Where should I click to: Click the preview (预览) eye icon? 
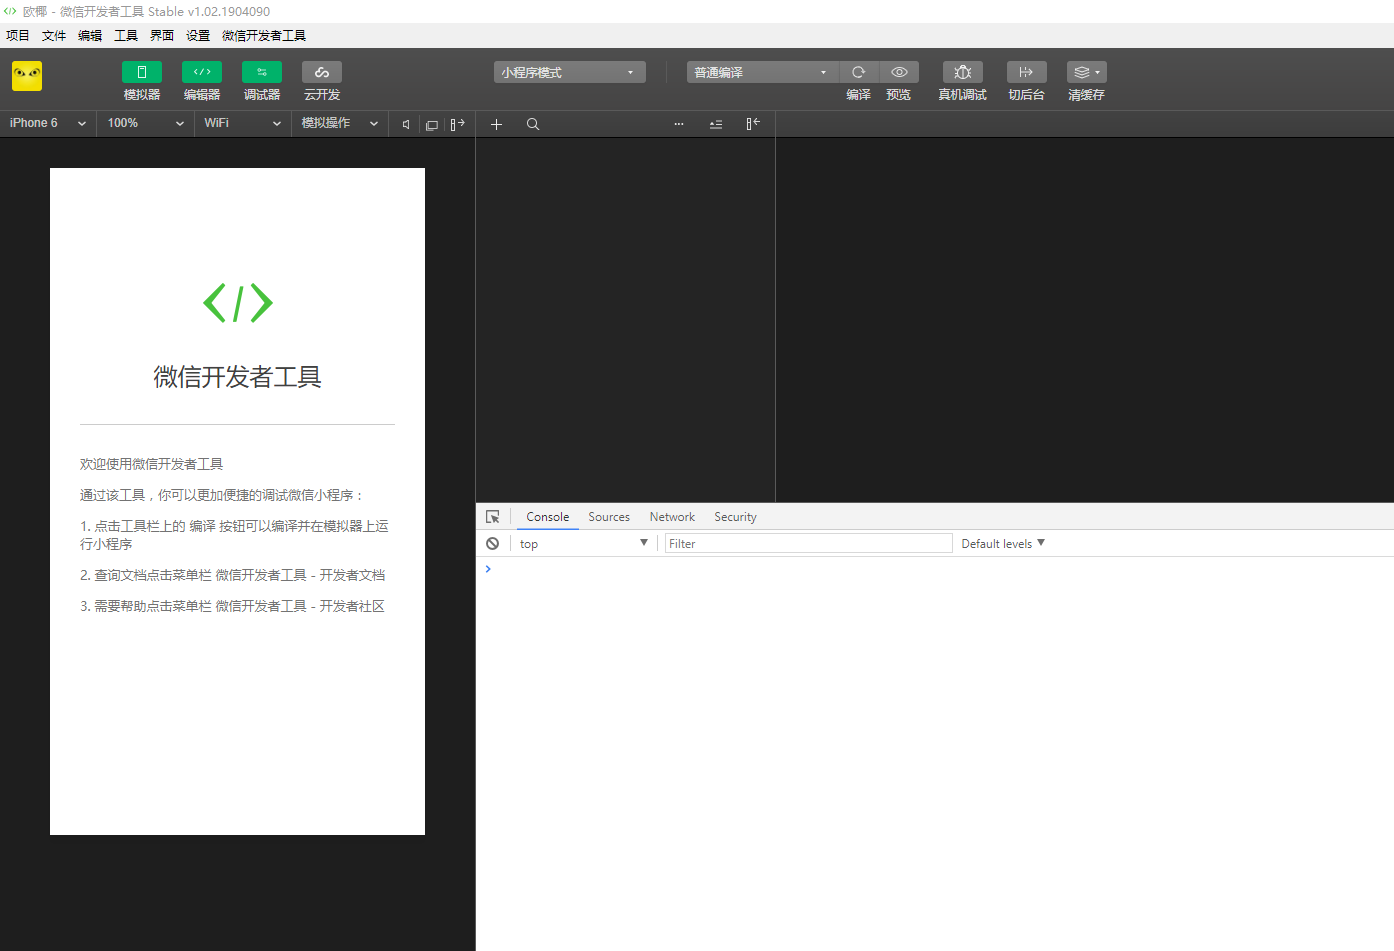click(x=899, y=72)
